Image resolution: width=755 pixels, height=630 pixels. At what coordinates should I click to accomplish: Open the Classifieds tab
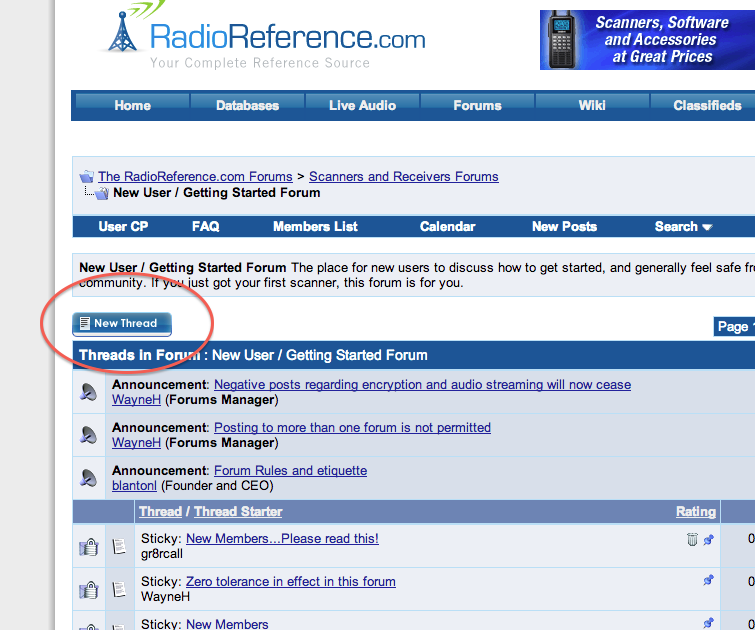(703, 105)
